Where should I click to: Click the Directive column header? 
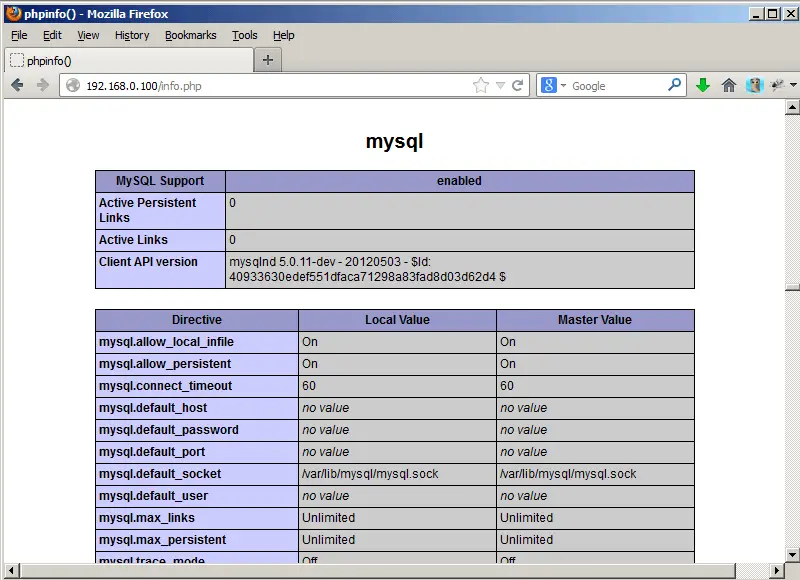[x=197, y=320]
